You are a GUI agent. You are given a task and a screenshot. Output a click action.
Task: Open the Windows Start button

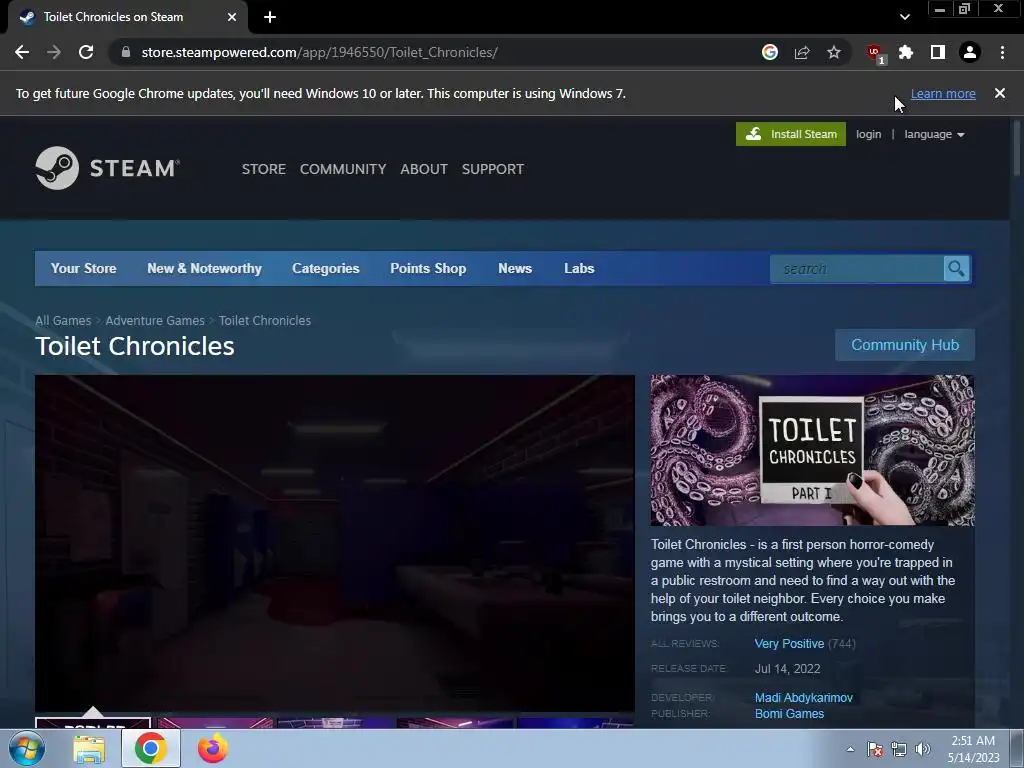(x=26, y=749)
